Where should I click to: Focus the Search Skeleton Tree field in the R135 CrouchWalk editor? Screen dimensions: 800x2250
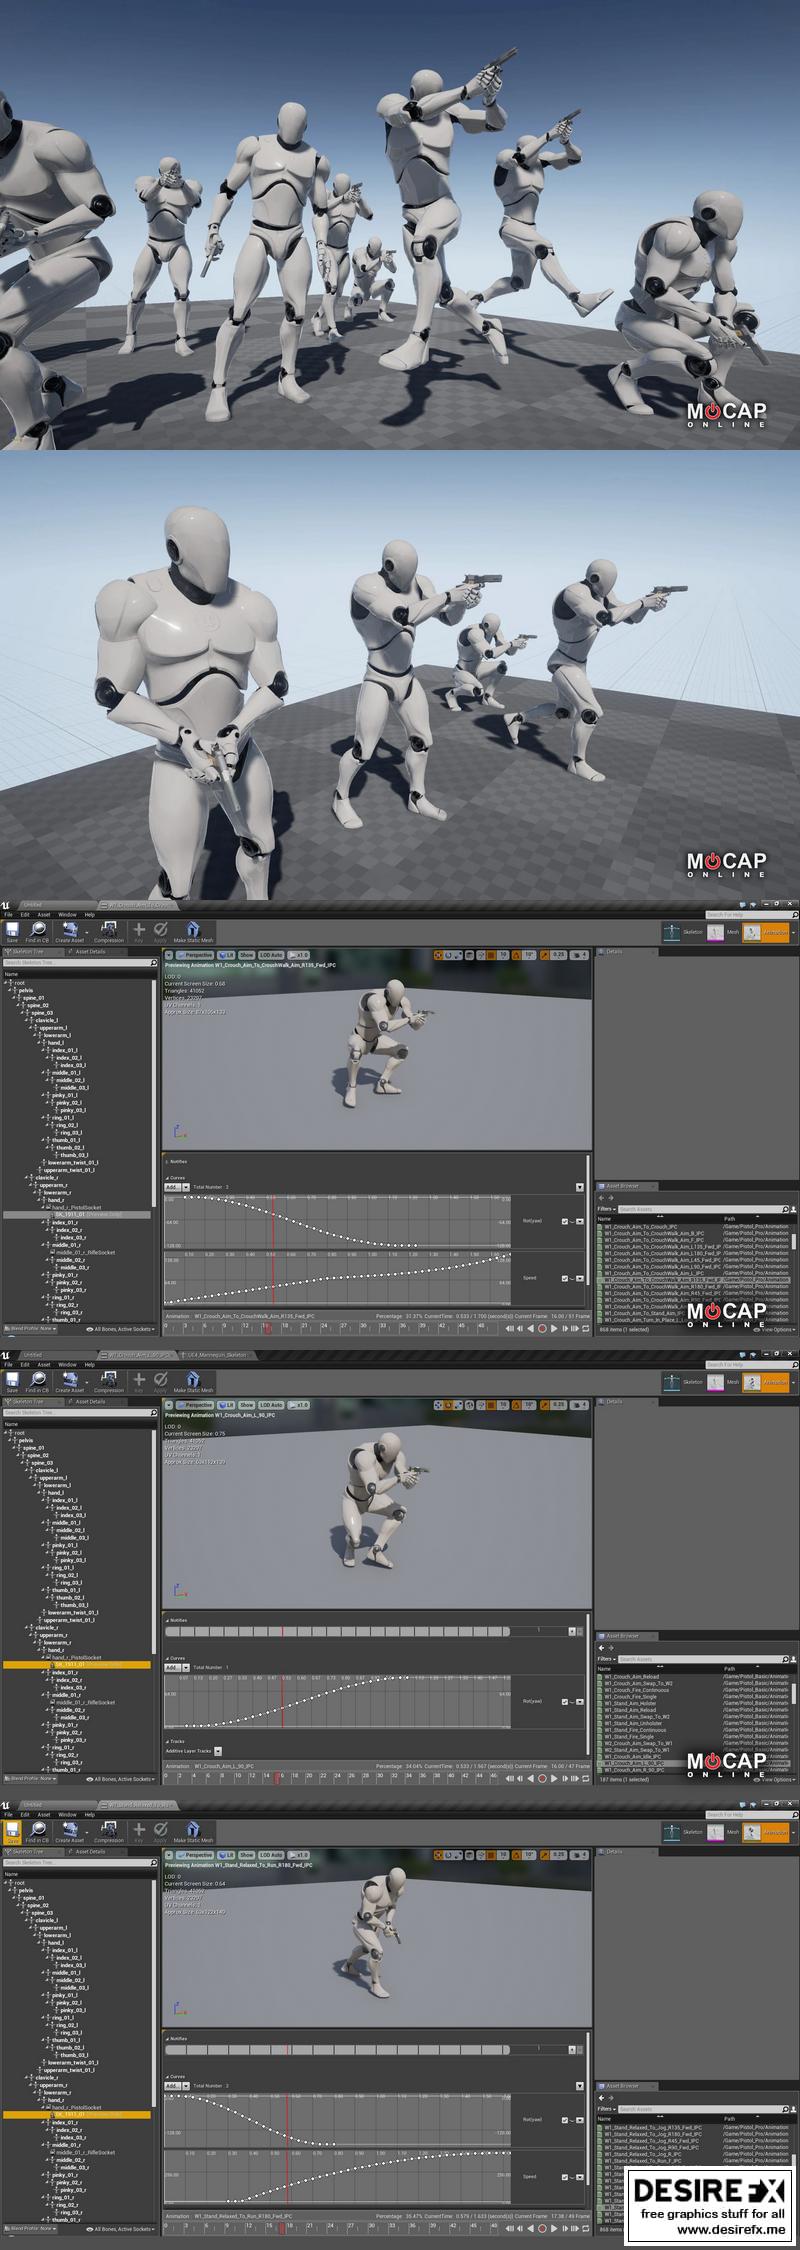[80, 963]
